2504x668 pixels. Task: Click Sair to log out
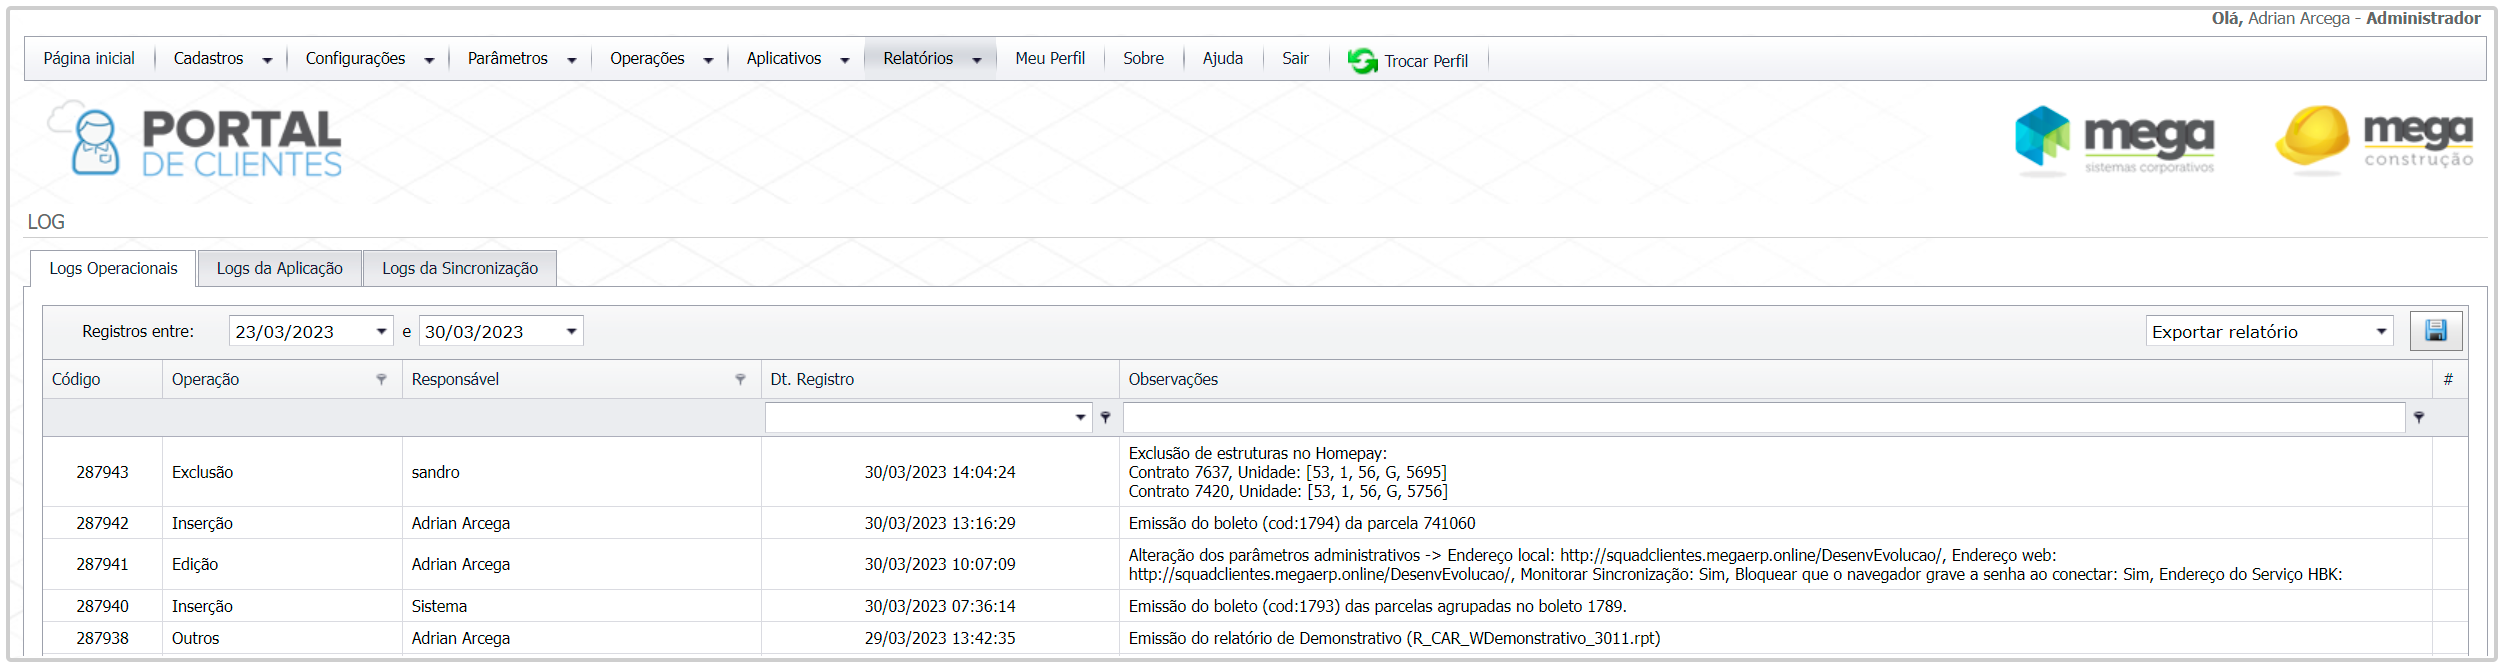[x=1295, y=59]
